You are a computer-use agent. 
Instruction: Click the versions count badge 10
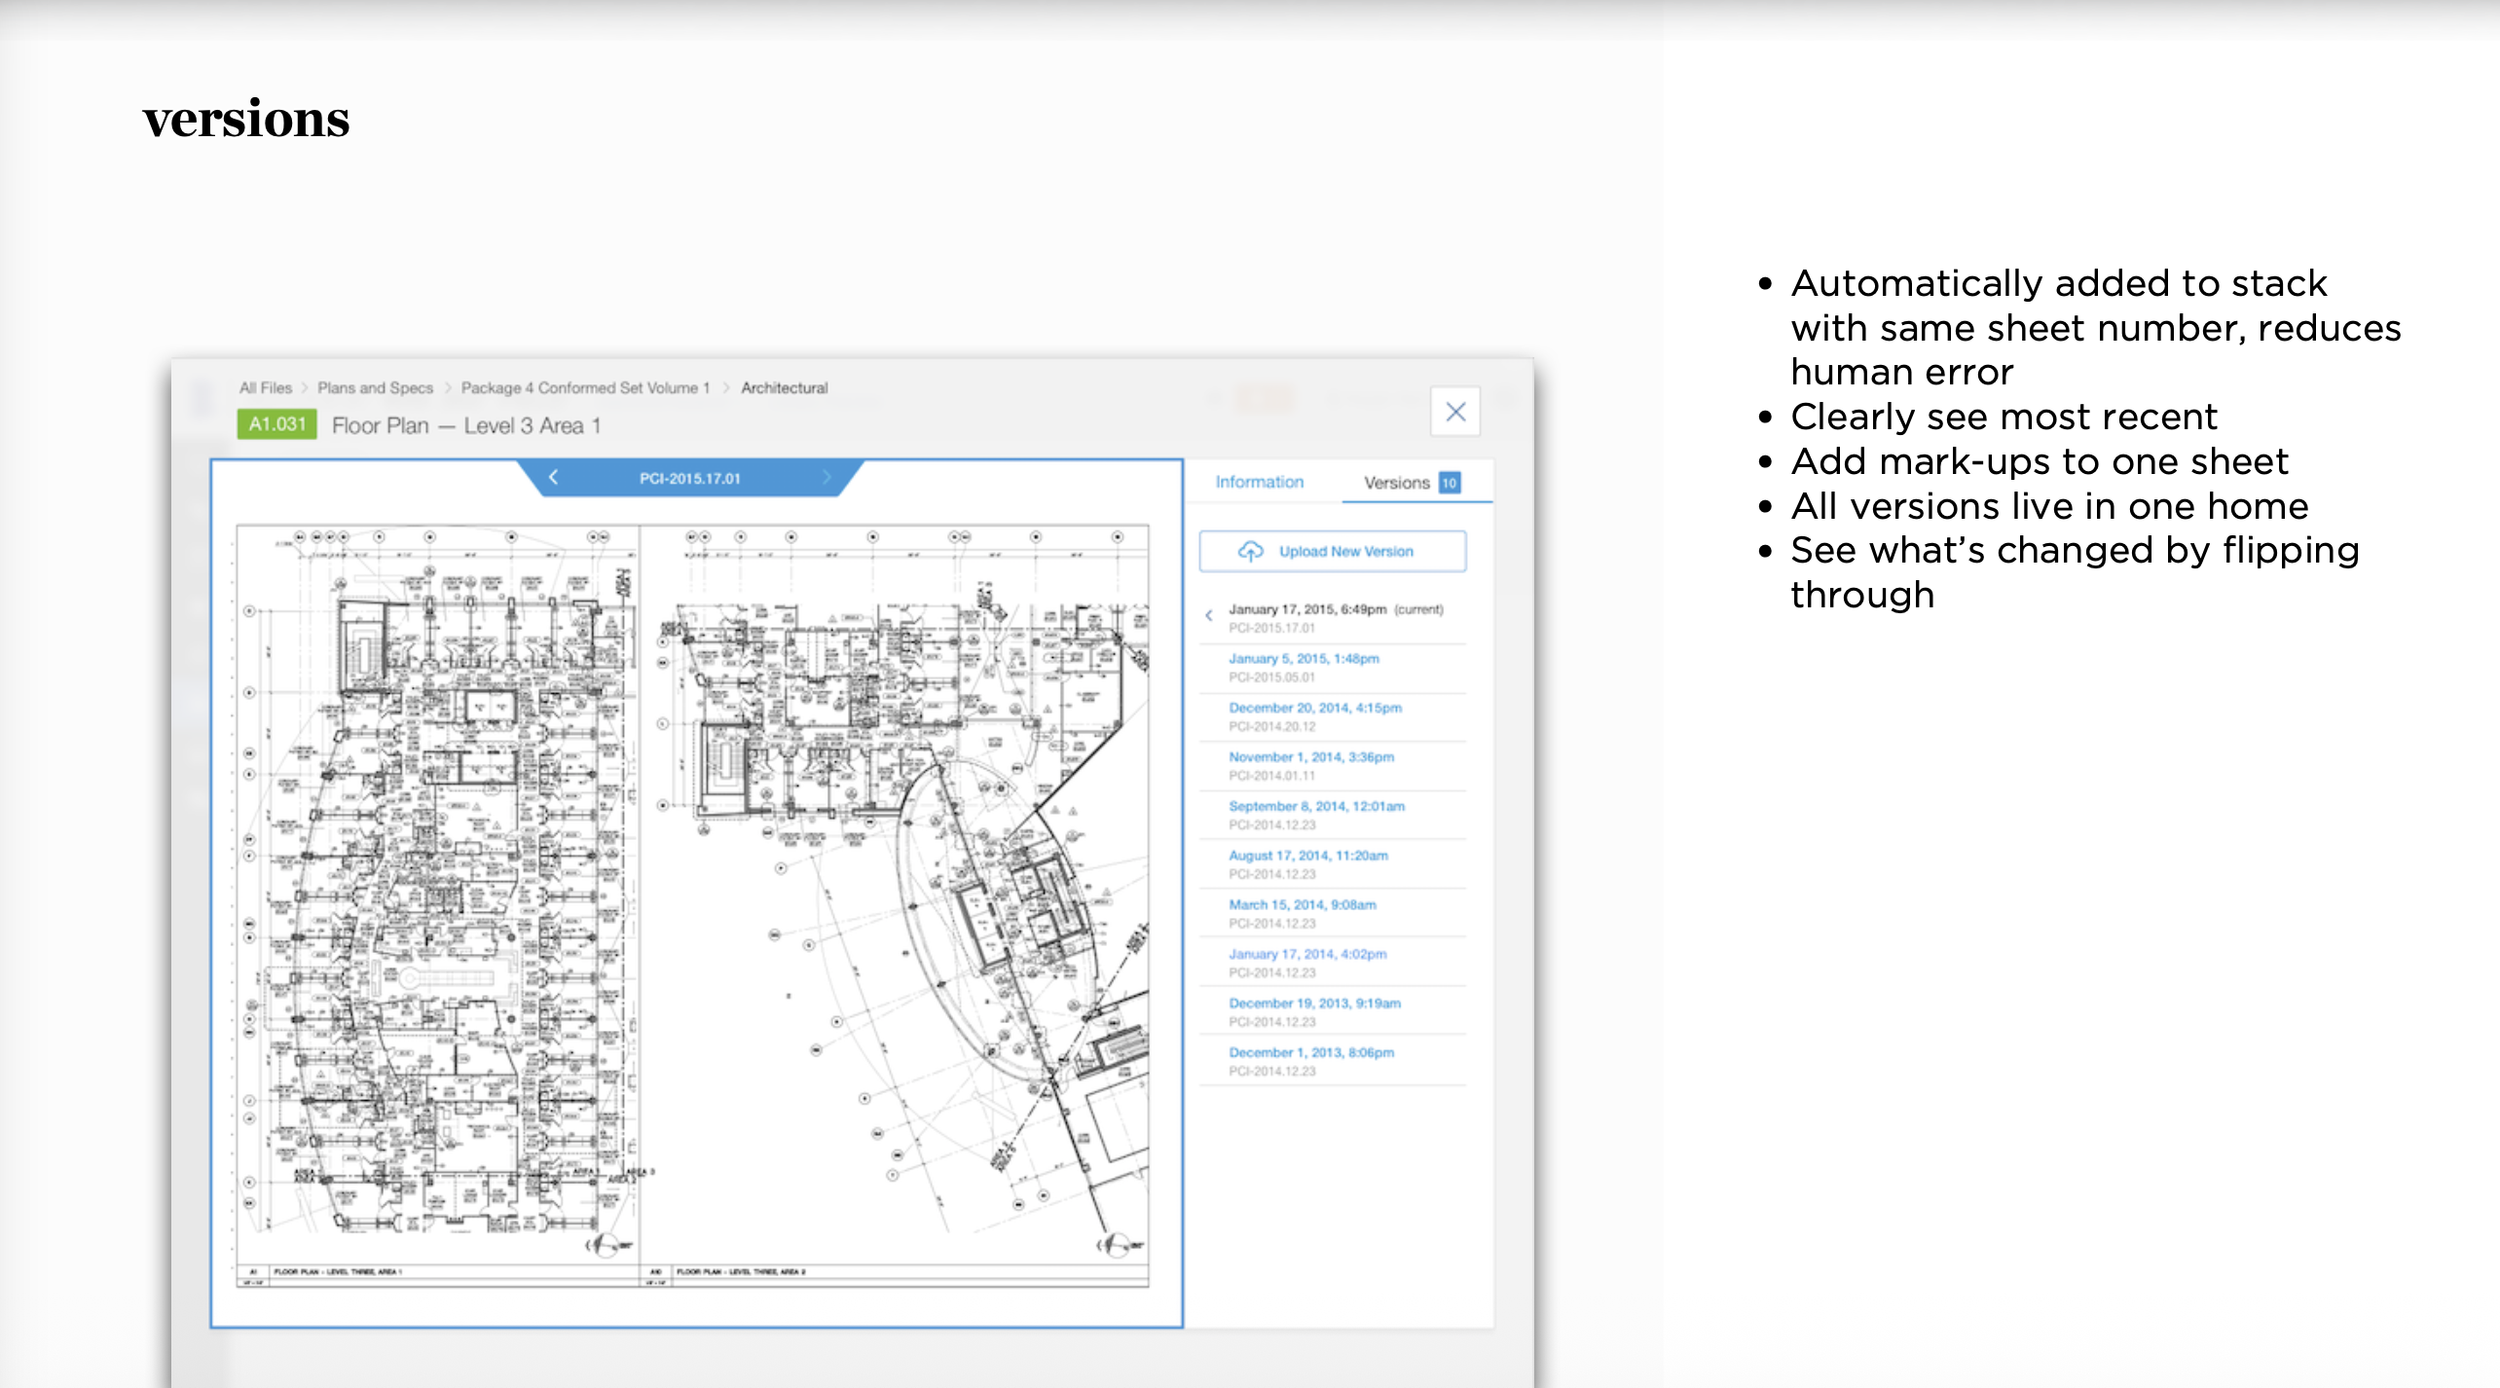(1449, 483)
